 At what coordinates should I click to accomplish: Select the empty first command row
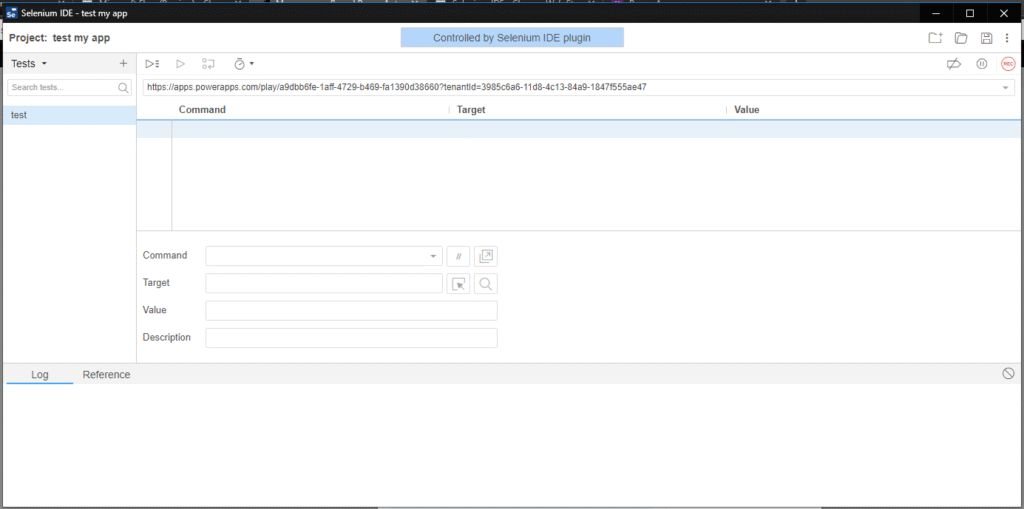(x=580, y=129)
